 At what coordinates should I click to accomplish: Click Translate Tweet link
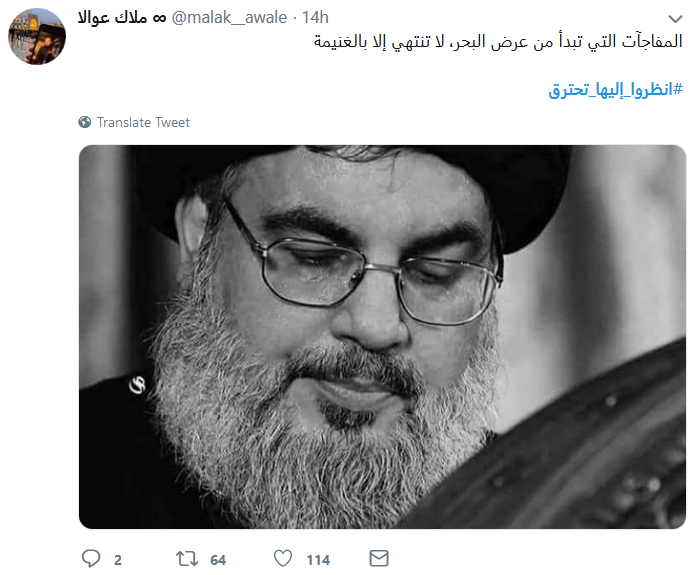coord(143,122)
